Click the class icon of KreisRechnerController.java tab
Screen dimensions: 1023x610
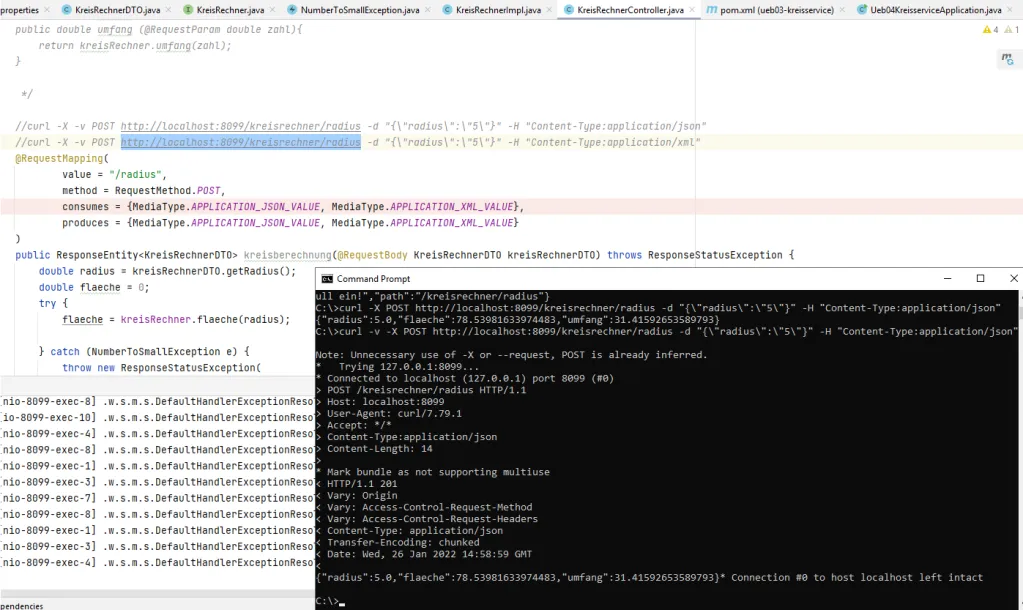coord(568,10)
